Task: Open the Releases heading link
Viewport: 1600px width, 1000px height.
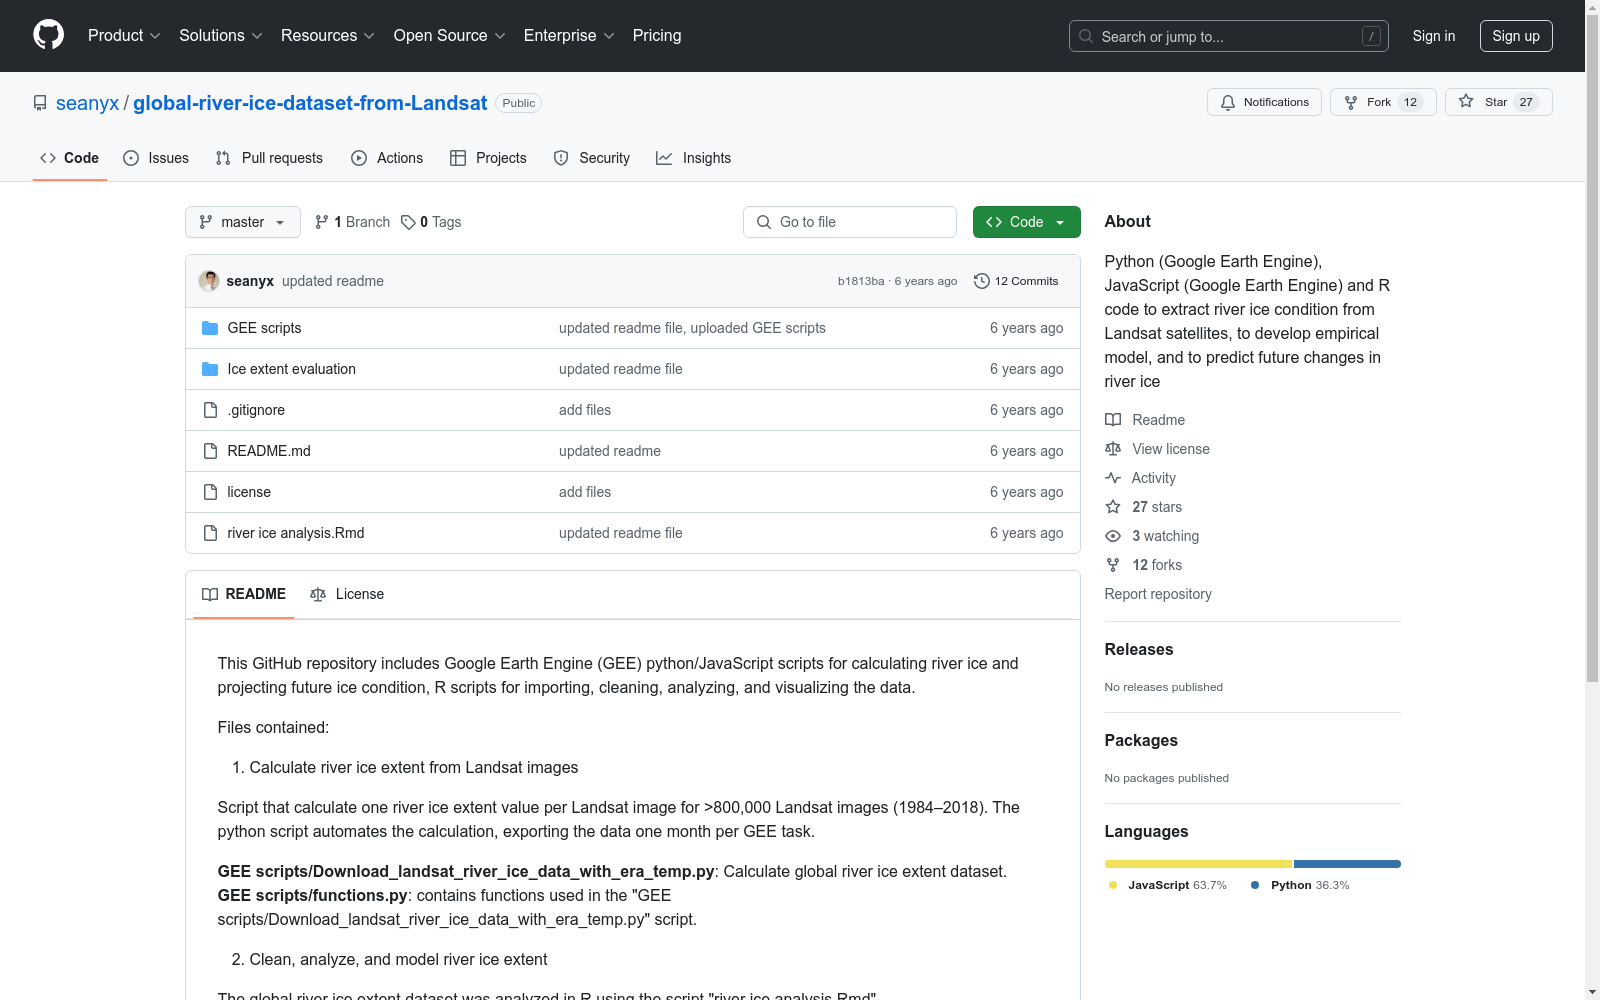Action: tap(1139, 649)
